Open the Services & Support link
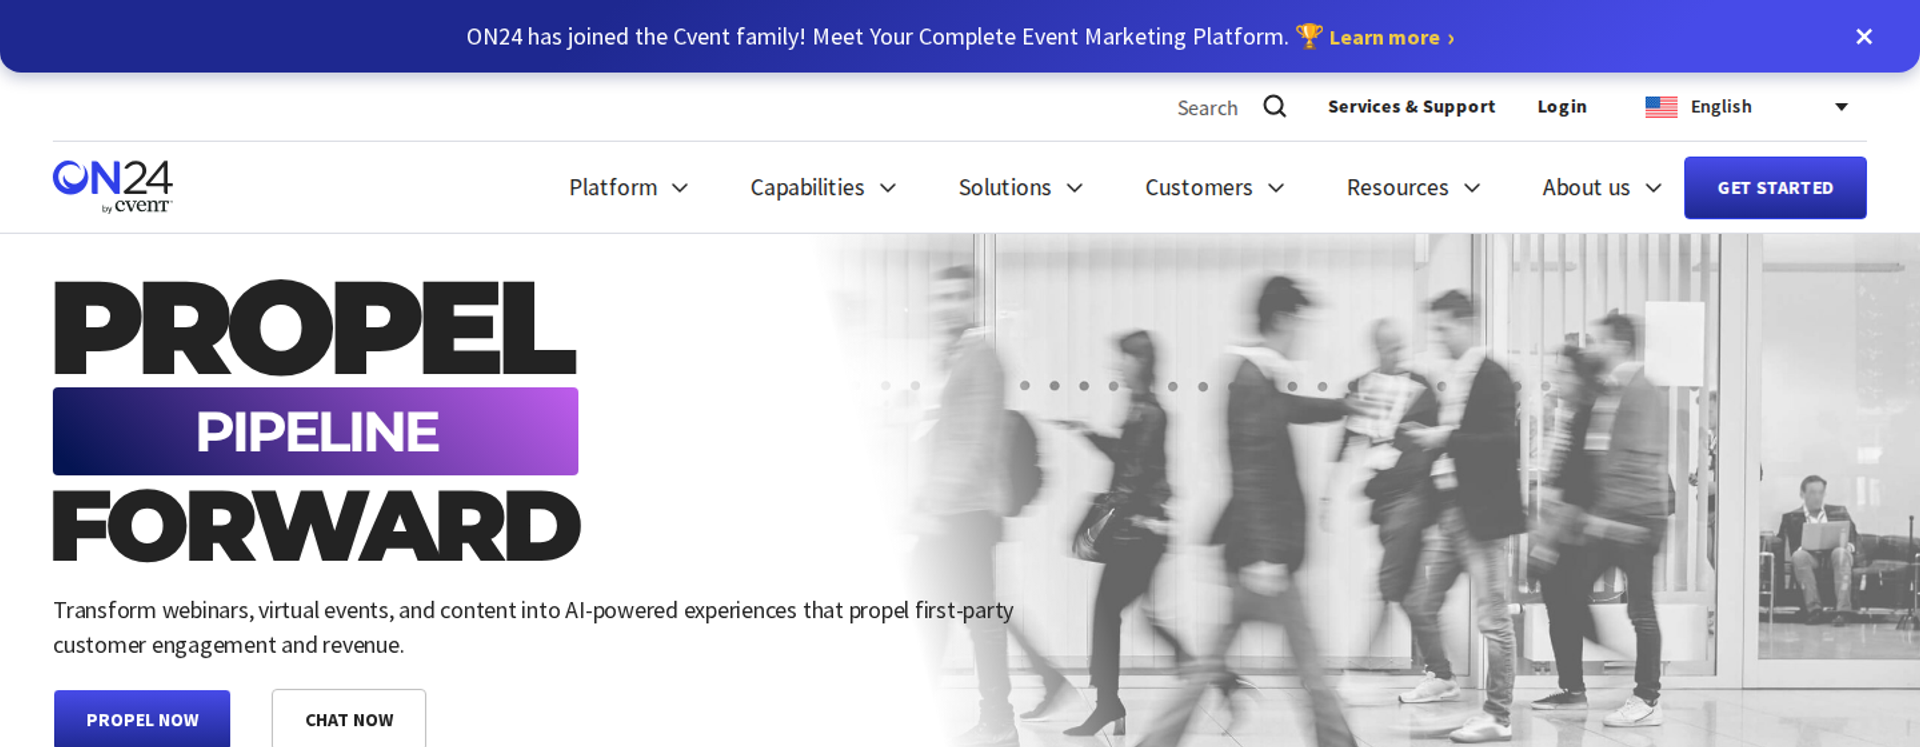This screenshot has width=1920, height=747. (x=1411, y=106)
